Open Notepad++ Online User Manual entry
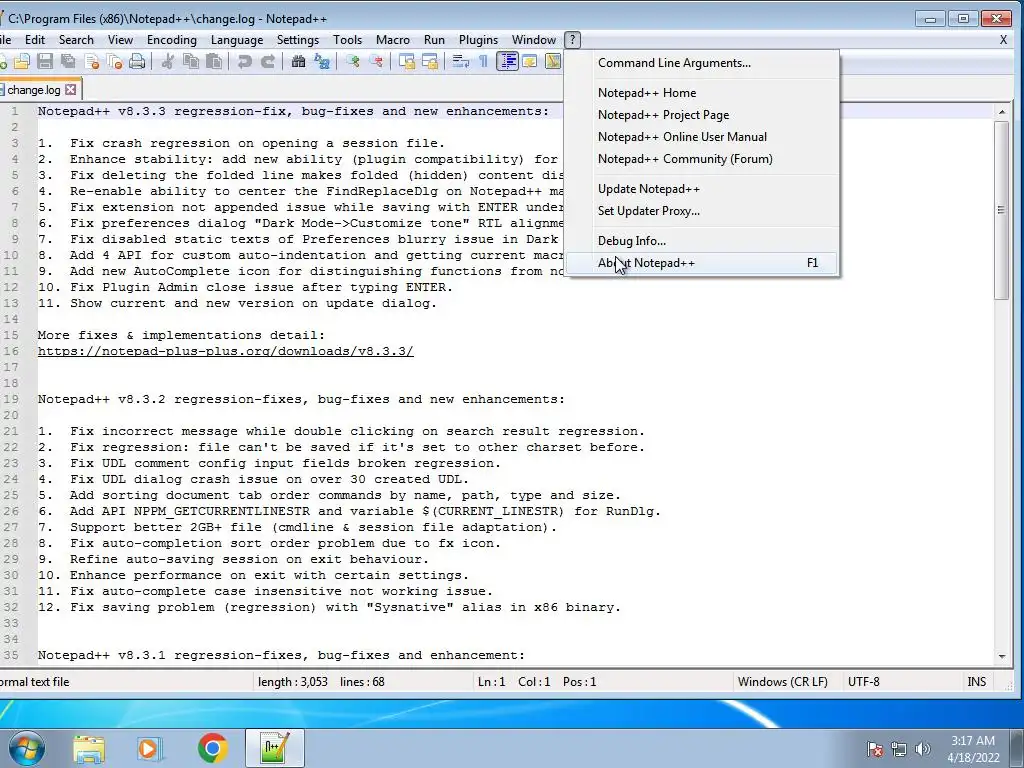The image size is (1024, 768). tap(702, 137)
